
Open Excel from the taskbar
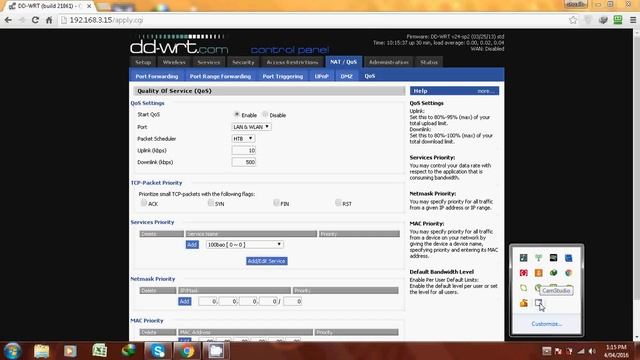pyautogui.click(x=99, y=351)
